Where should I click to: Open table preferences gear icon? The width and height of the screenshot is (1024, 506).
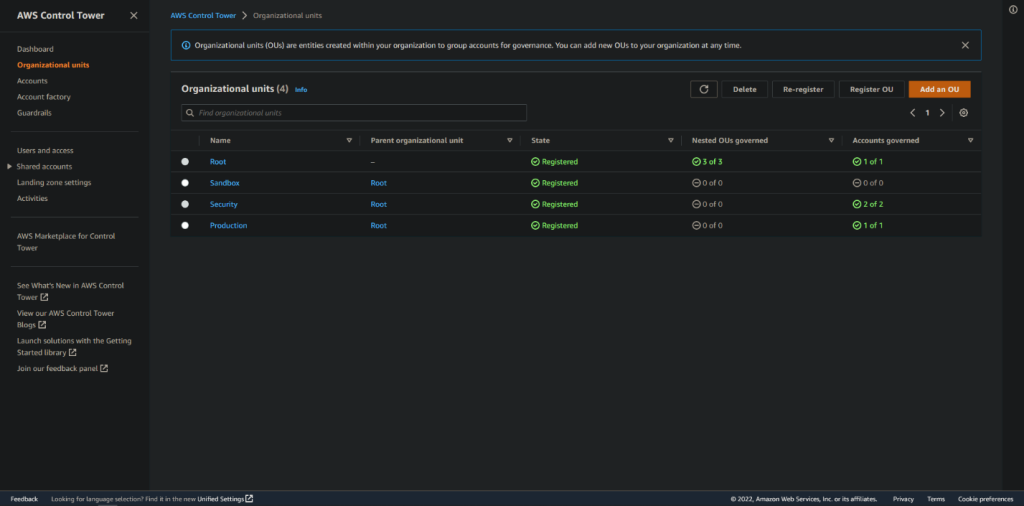(x=963, y=112)
